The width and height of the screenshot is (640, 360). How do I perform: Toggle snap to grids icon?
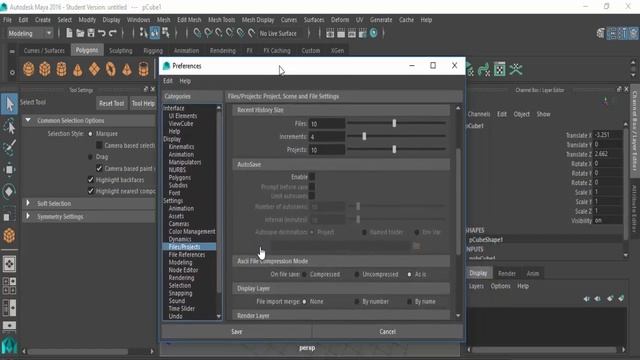pos(197,33)
